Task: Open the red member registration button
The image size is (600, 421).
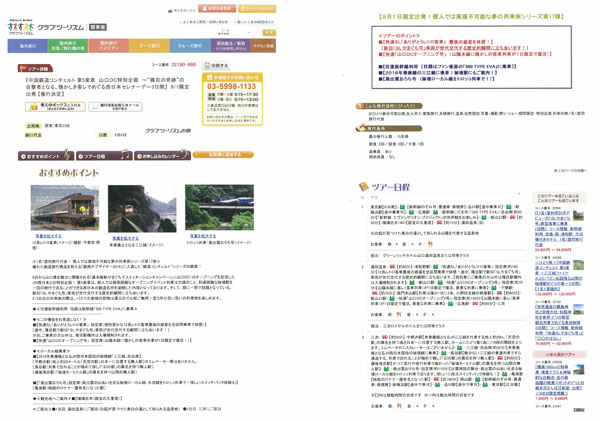Action: 217,8
